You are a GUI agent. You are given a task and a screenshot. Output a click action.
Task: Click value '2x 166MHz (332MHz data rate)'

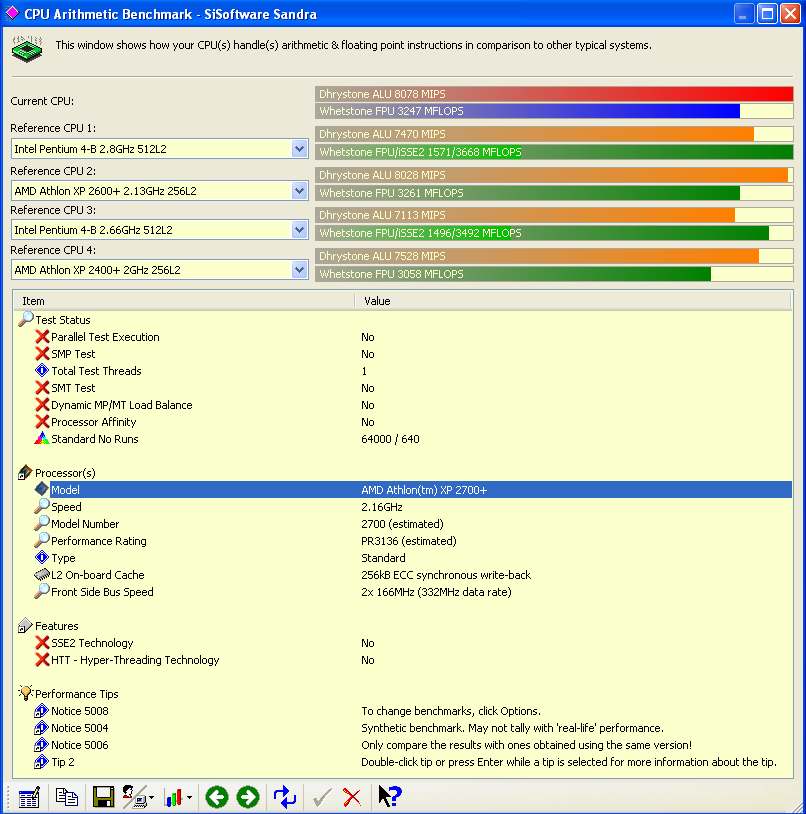point(436,592)
